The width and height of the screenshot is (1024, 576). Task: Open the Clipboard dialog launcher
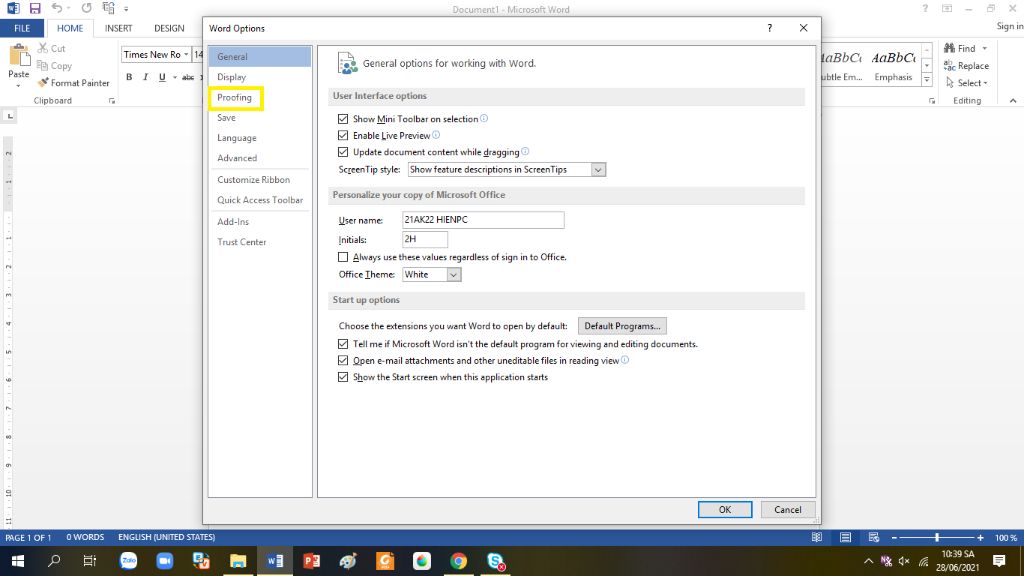[x=112, y=101]
